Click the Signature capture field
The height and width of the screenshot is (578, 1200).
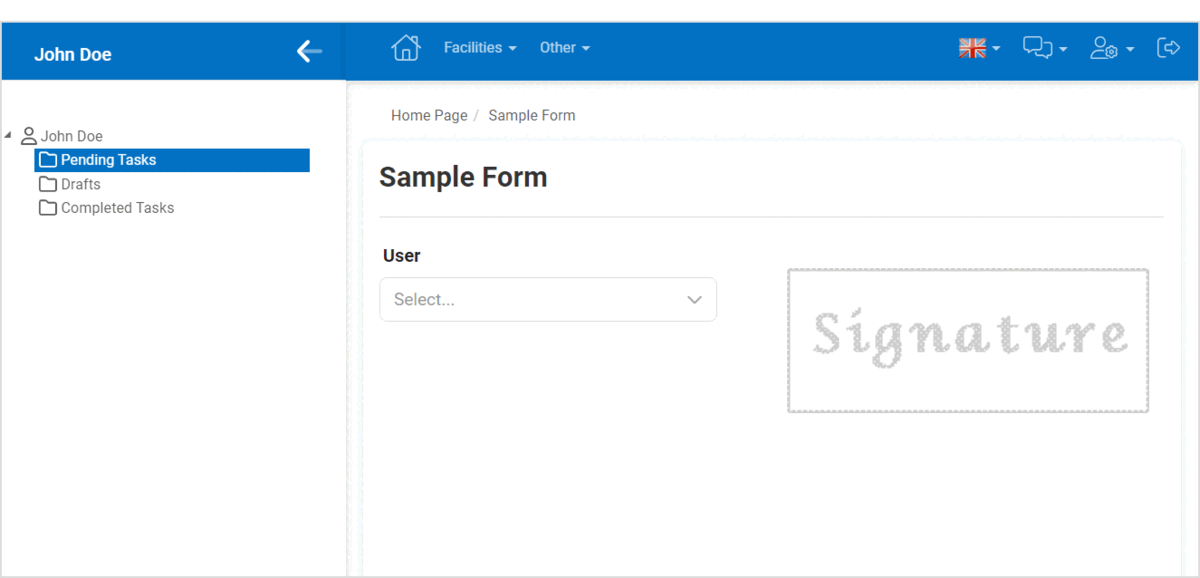coord(967,339)
